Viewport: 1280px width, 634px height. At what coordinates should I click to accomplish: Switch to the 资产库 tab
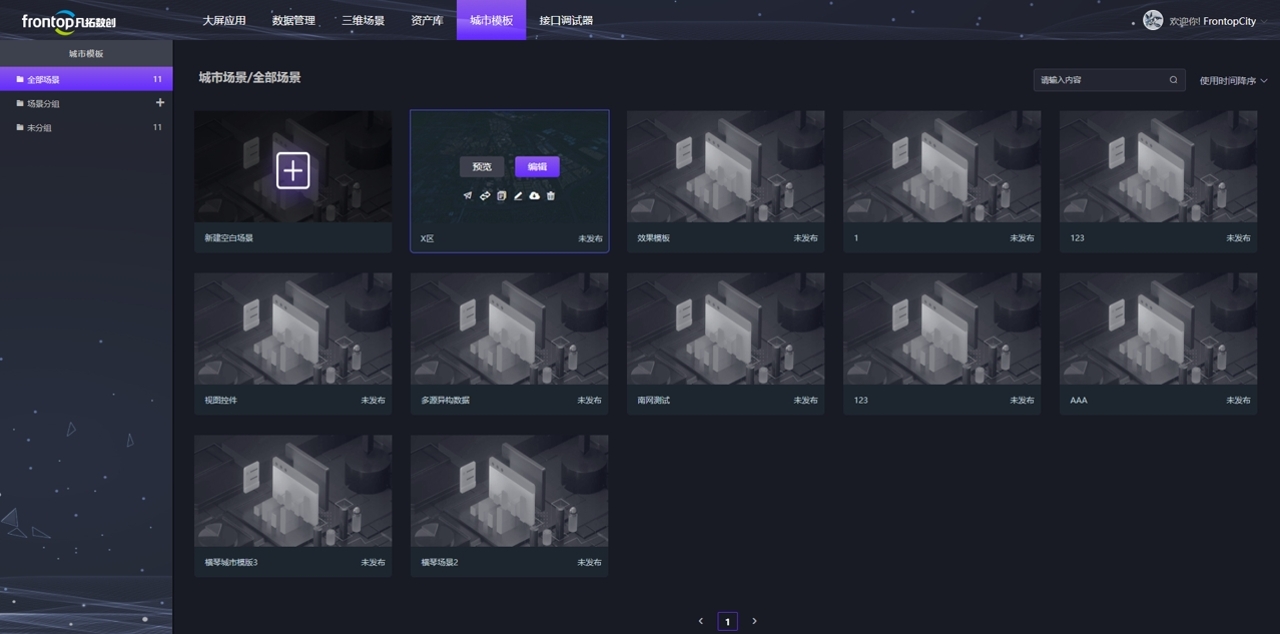coord(427,20)
